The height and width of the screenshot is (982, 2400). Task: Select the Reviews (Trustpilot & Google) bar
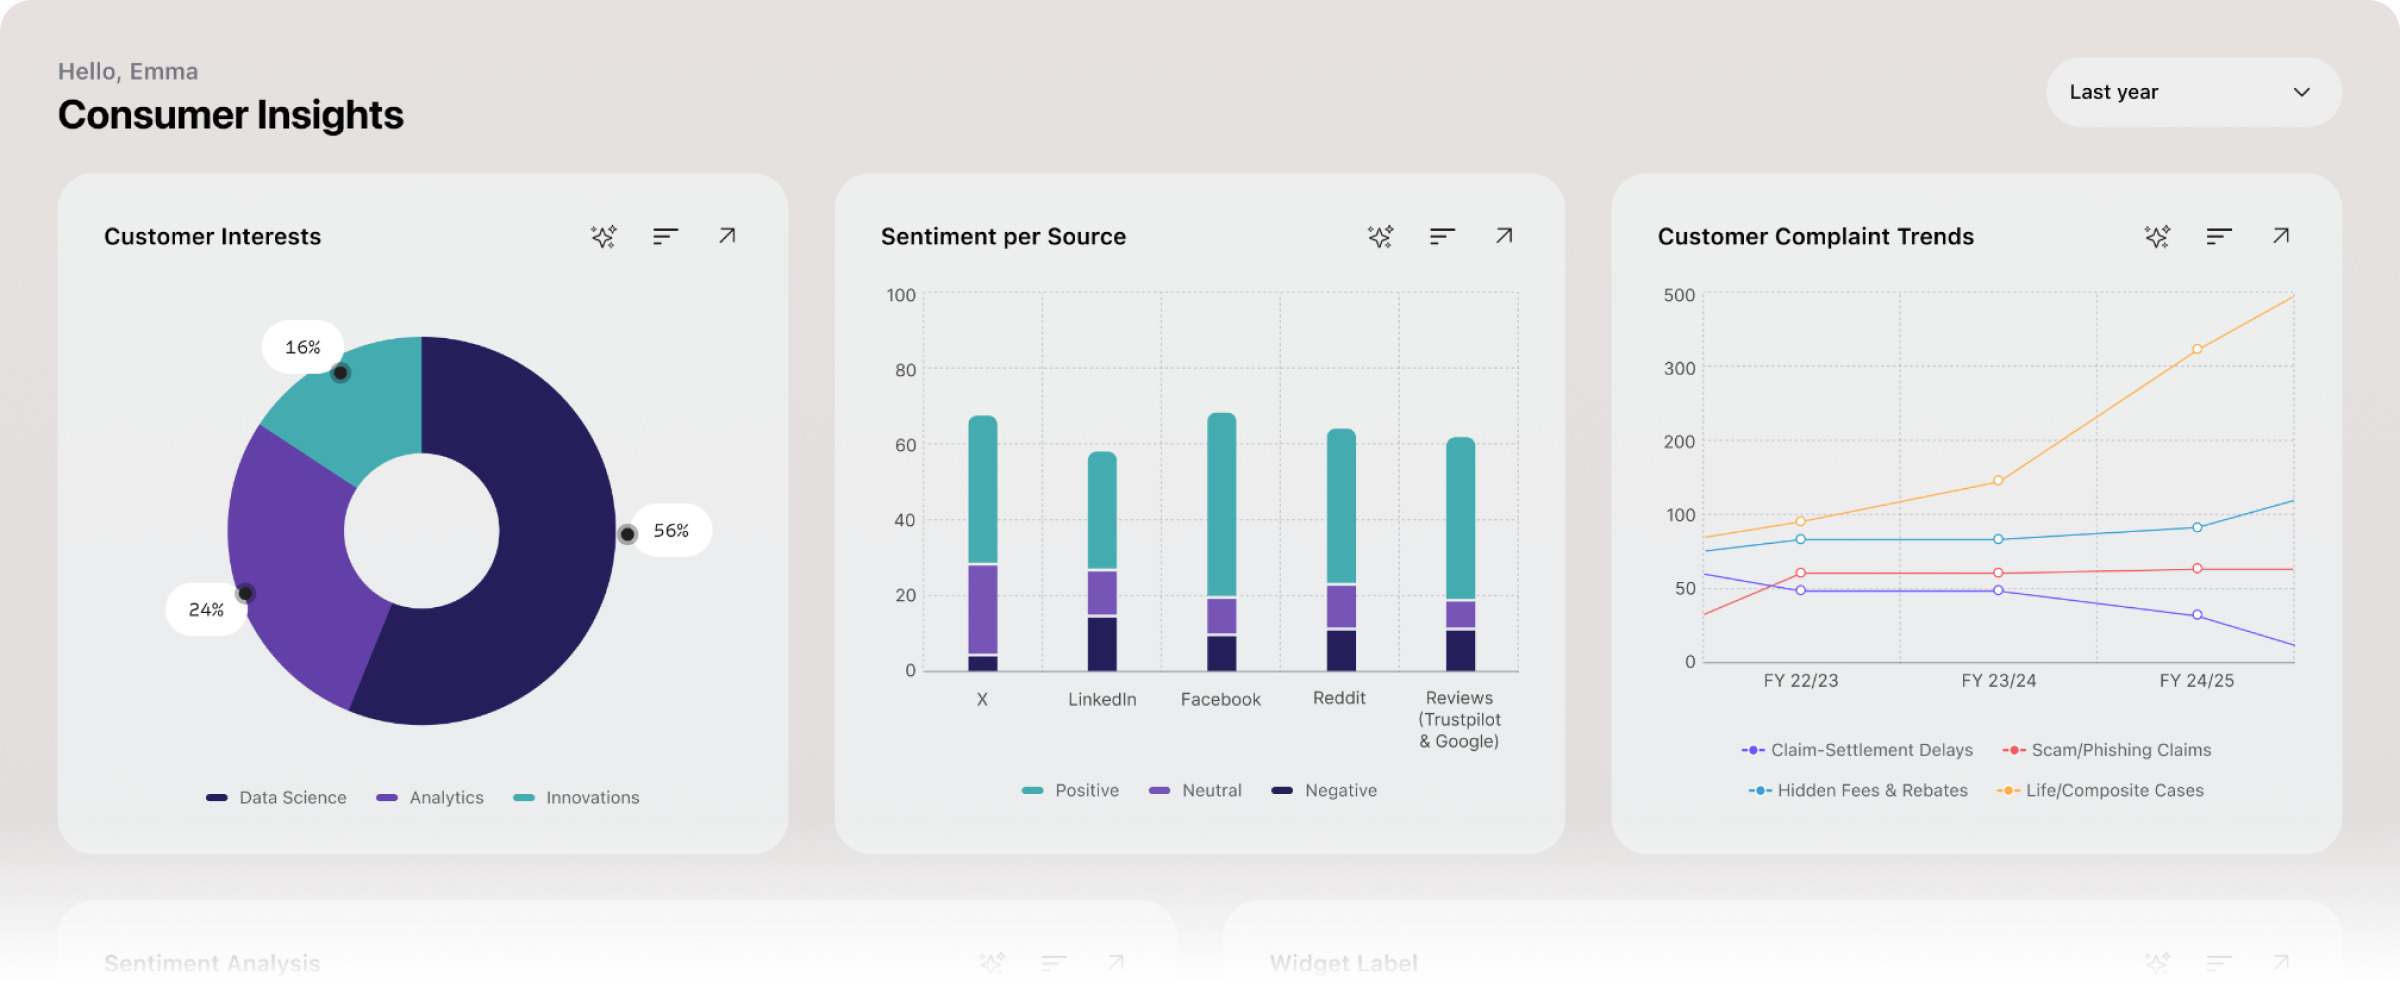tap(1460, 554)
